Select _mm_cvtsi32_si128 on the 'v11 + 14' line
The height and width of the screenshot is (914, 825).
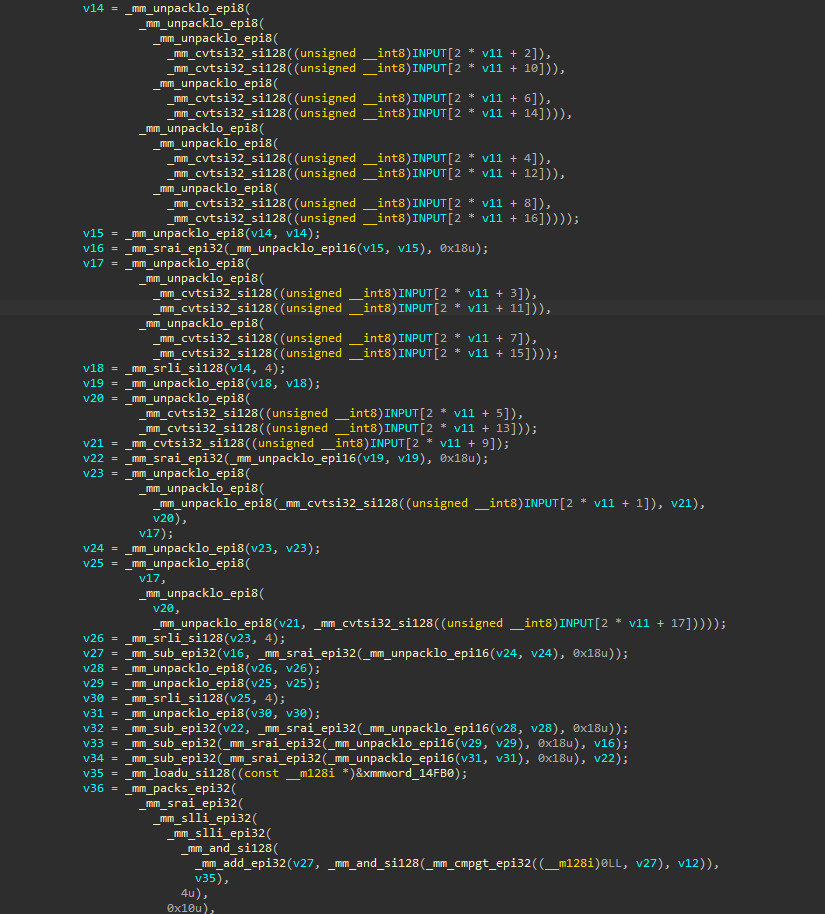coord(227,113)
